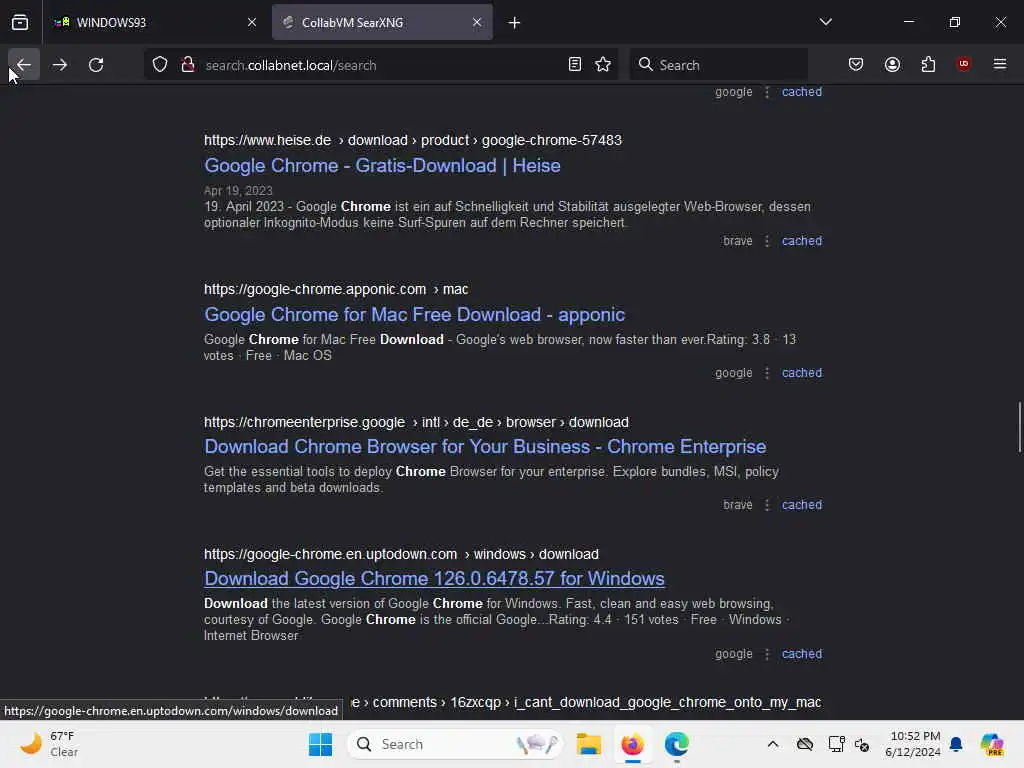Click the page's vertical scrollbar thumb
The image size is (1024, 768).
1019,427
